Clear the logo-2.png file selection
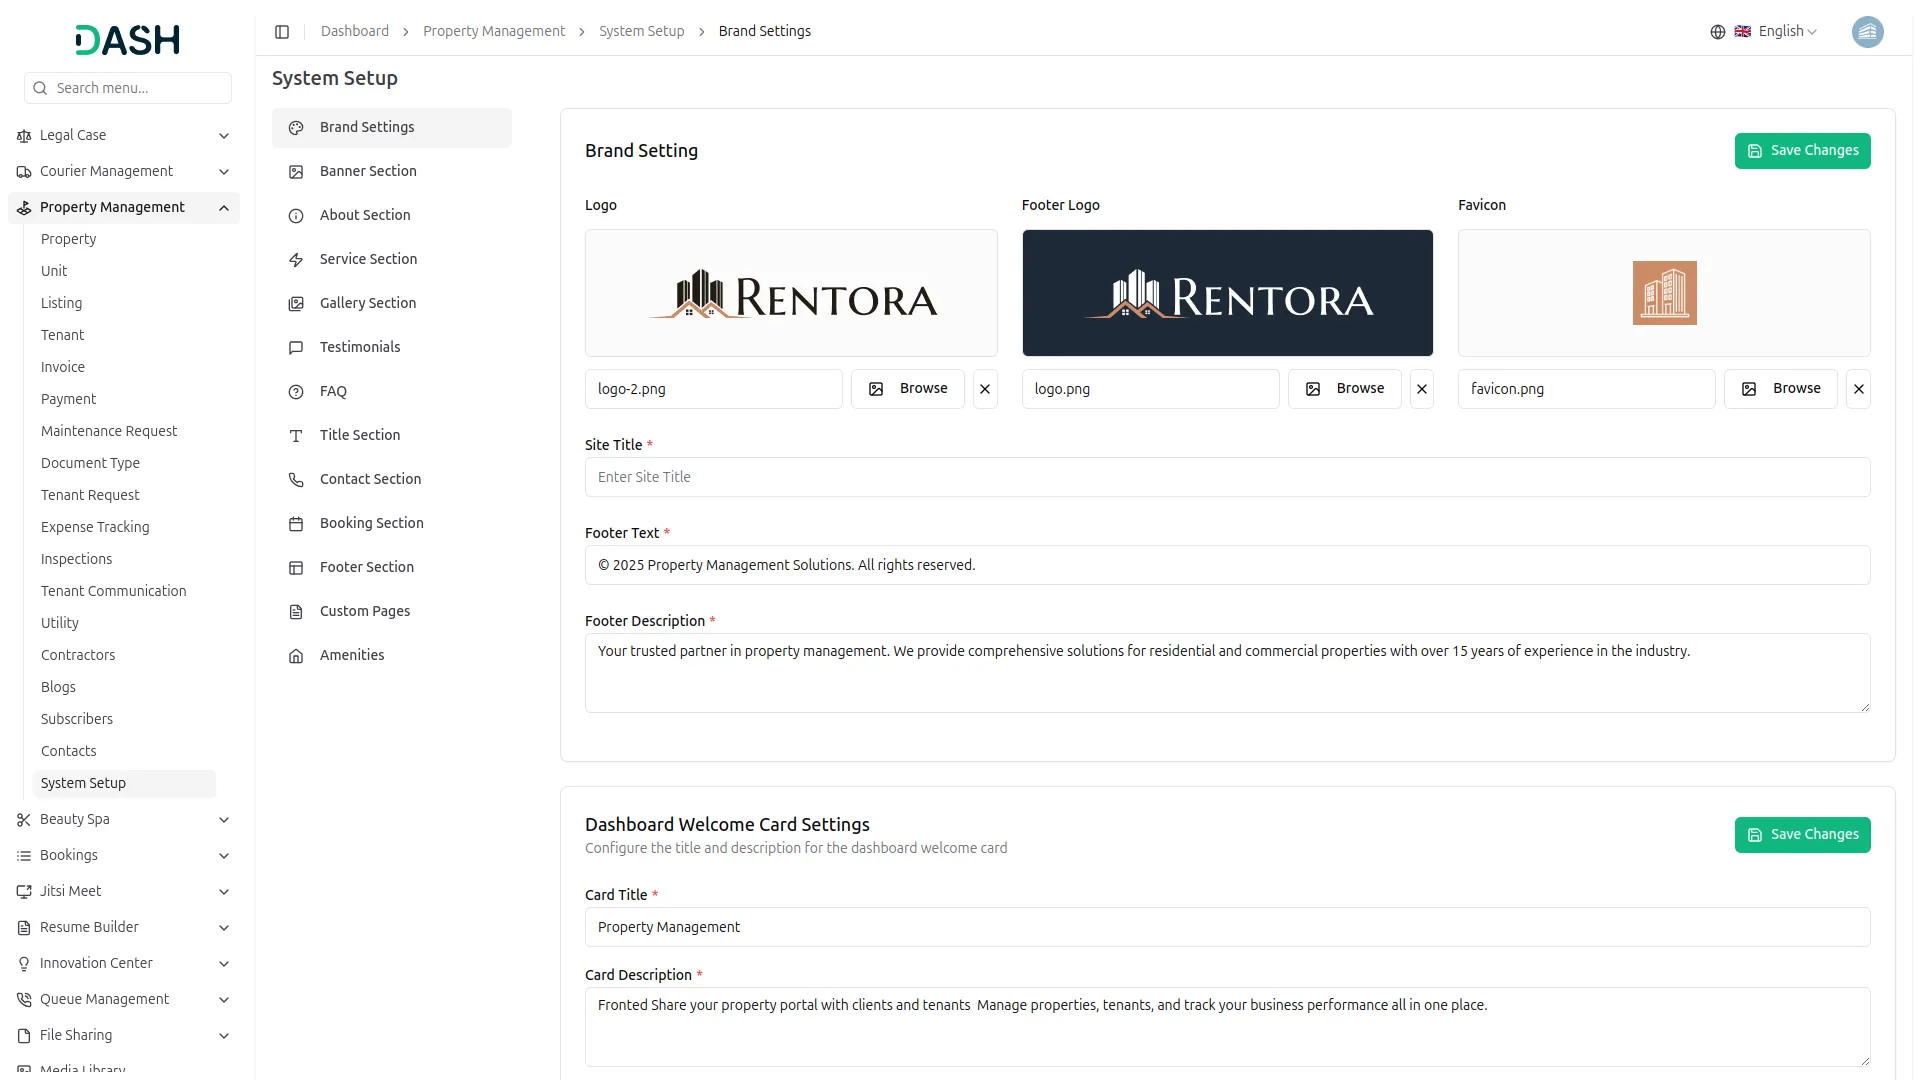The width and height of the screenshot is (1920, 1080). [985, 389]
